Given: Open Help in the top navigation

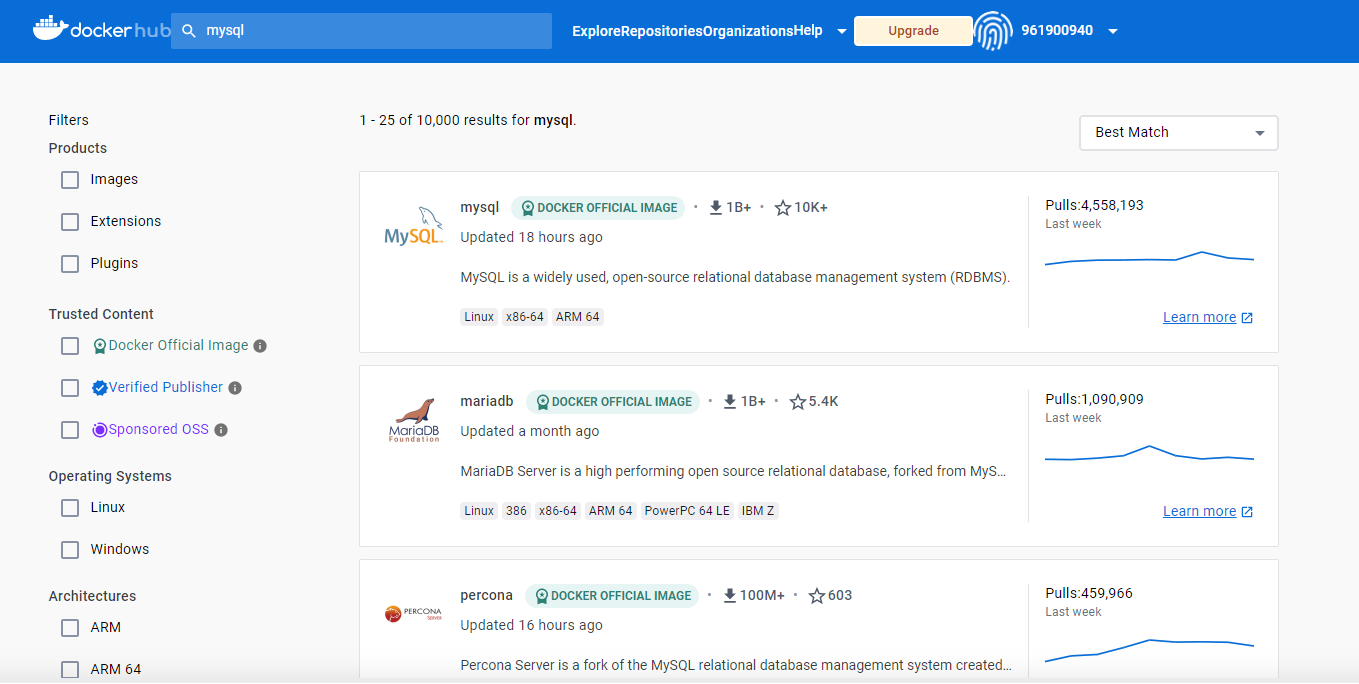Looking at the screenshot, I should [808, 31].
